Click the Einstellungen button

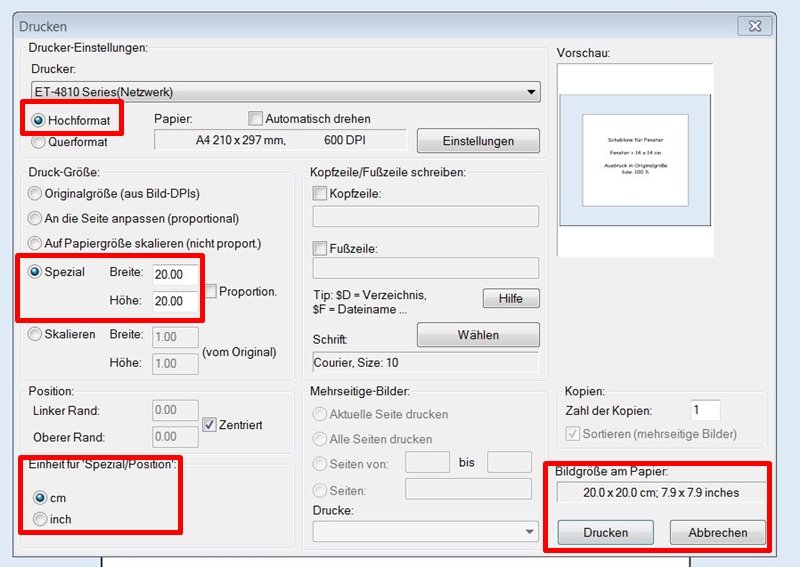point(477,141)
